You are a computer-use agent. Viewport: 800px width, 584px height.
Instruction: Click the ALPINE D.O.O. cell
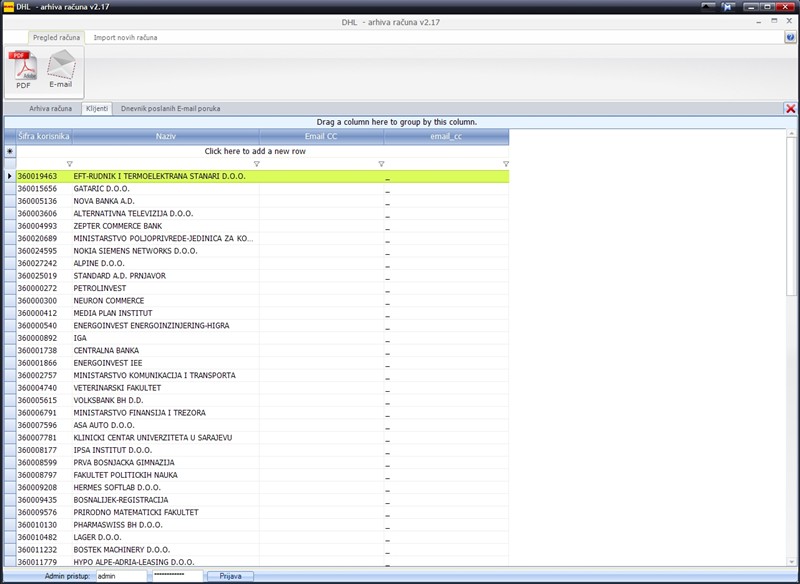tap(166, 264)
